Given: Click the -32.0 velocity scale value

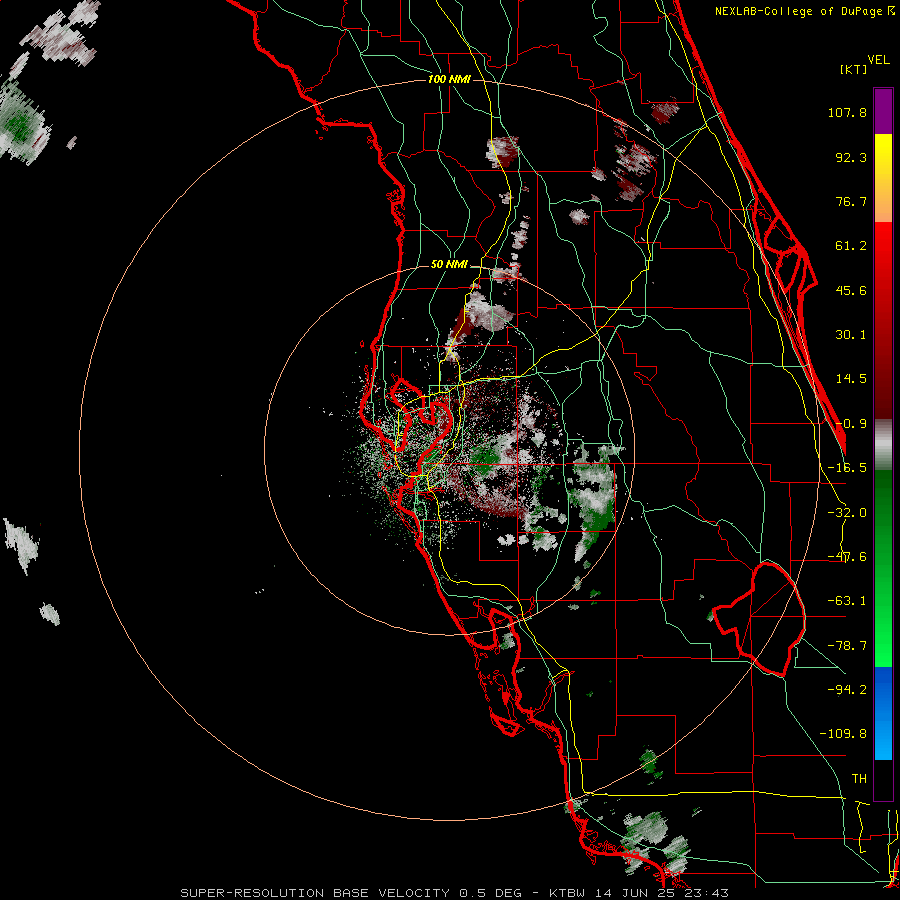Looking at the screenshot, I should point(847,513).
